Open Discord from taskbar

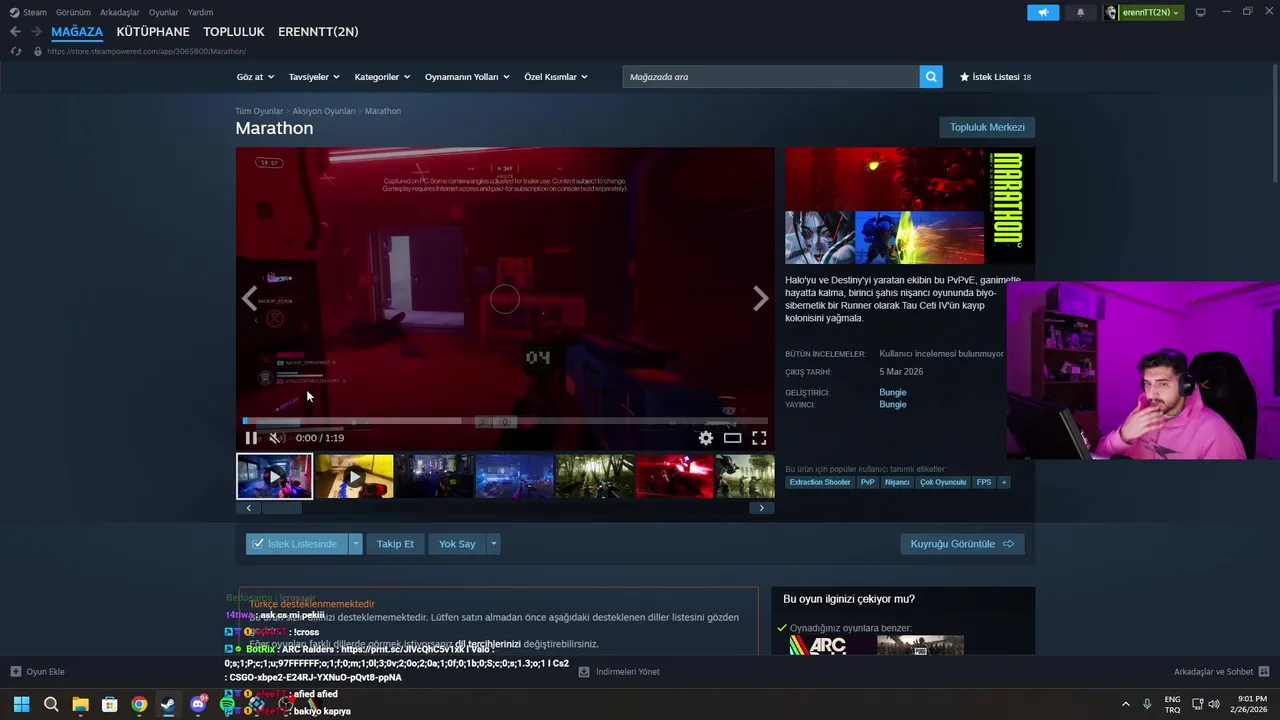(198, 704)
